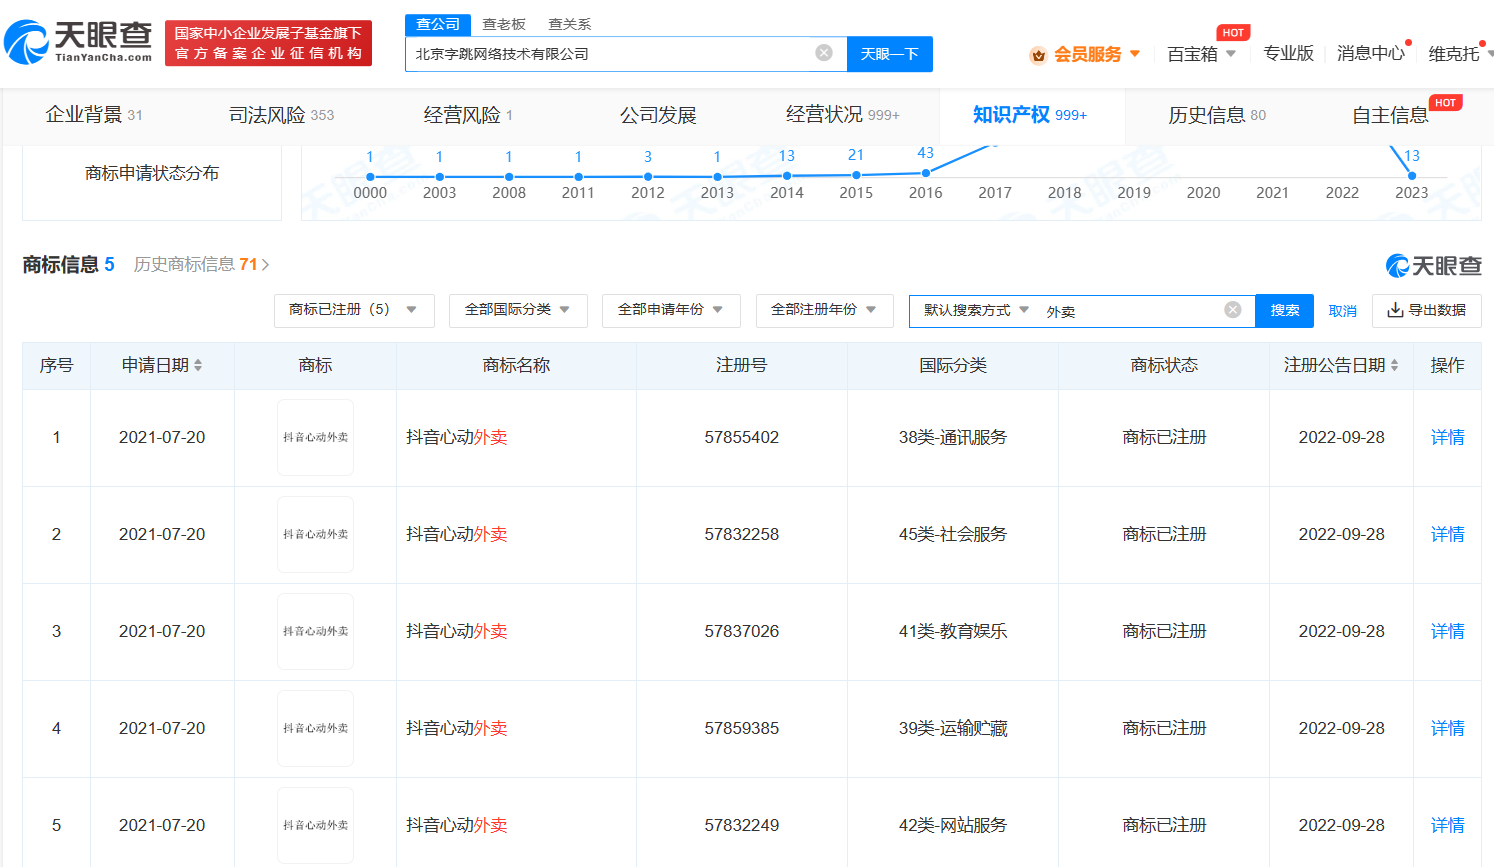Click the export icon on 导出数据
Image resolution: width=1494 pixels, height=867 pixels.
click(x=1395, y=310)
